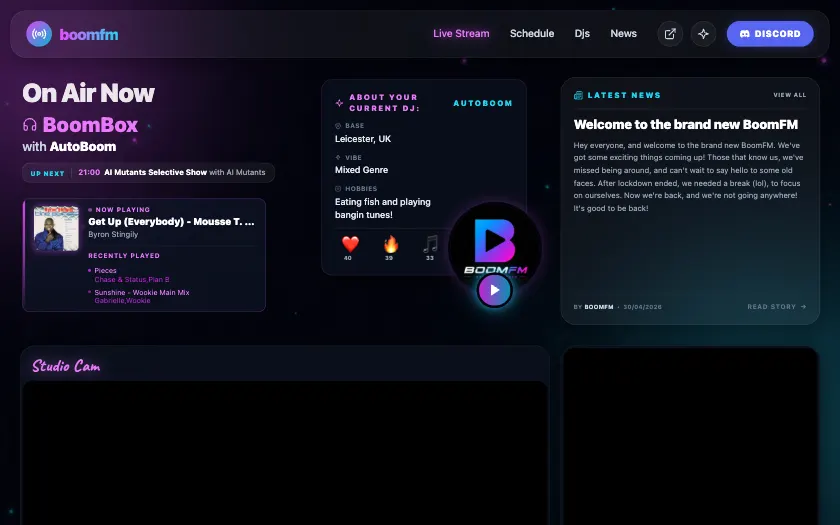
Task: Click the 30/04/2026 news date
Action: pyautogui.click(x=642, y=307)
